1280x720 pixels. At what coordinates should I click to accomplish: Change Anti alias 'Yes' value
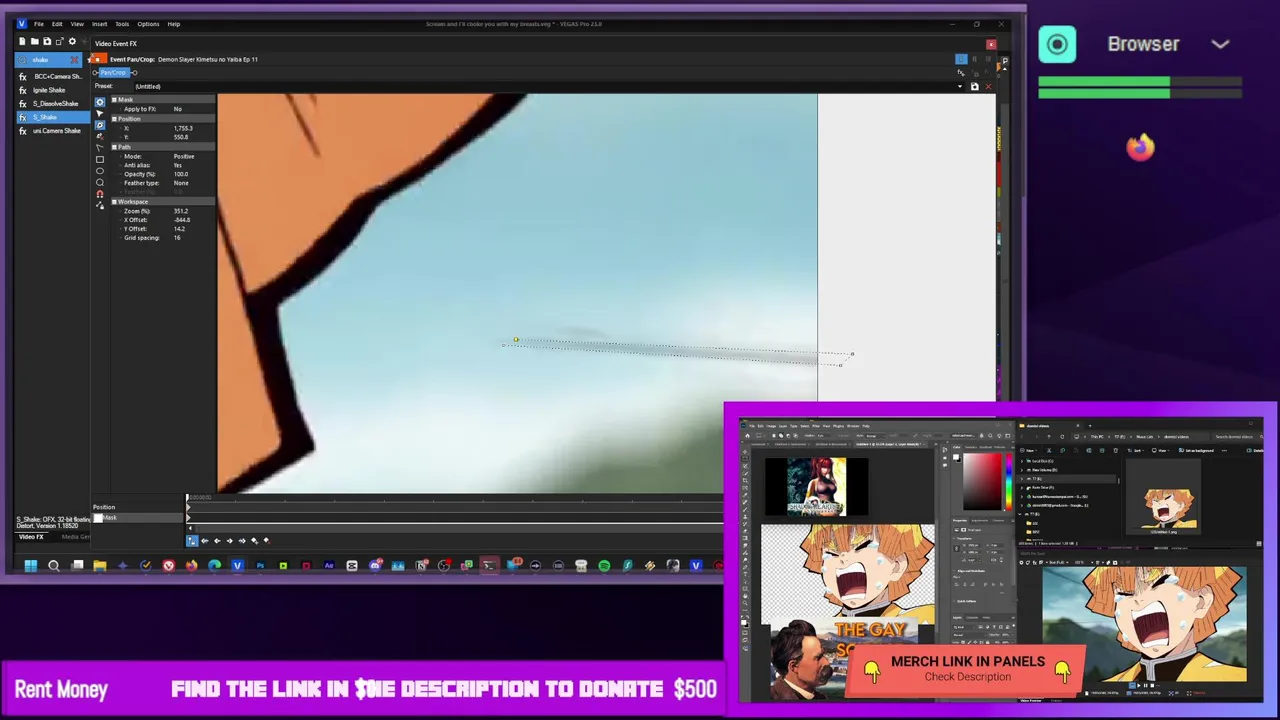click(x=178, y=165)
